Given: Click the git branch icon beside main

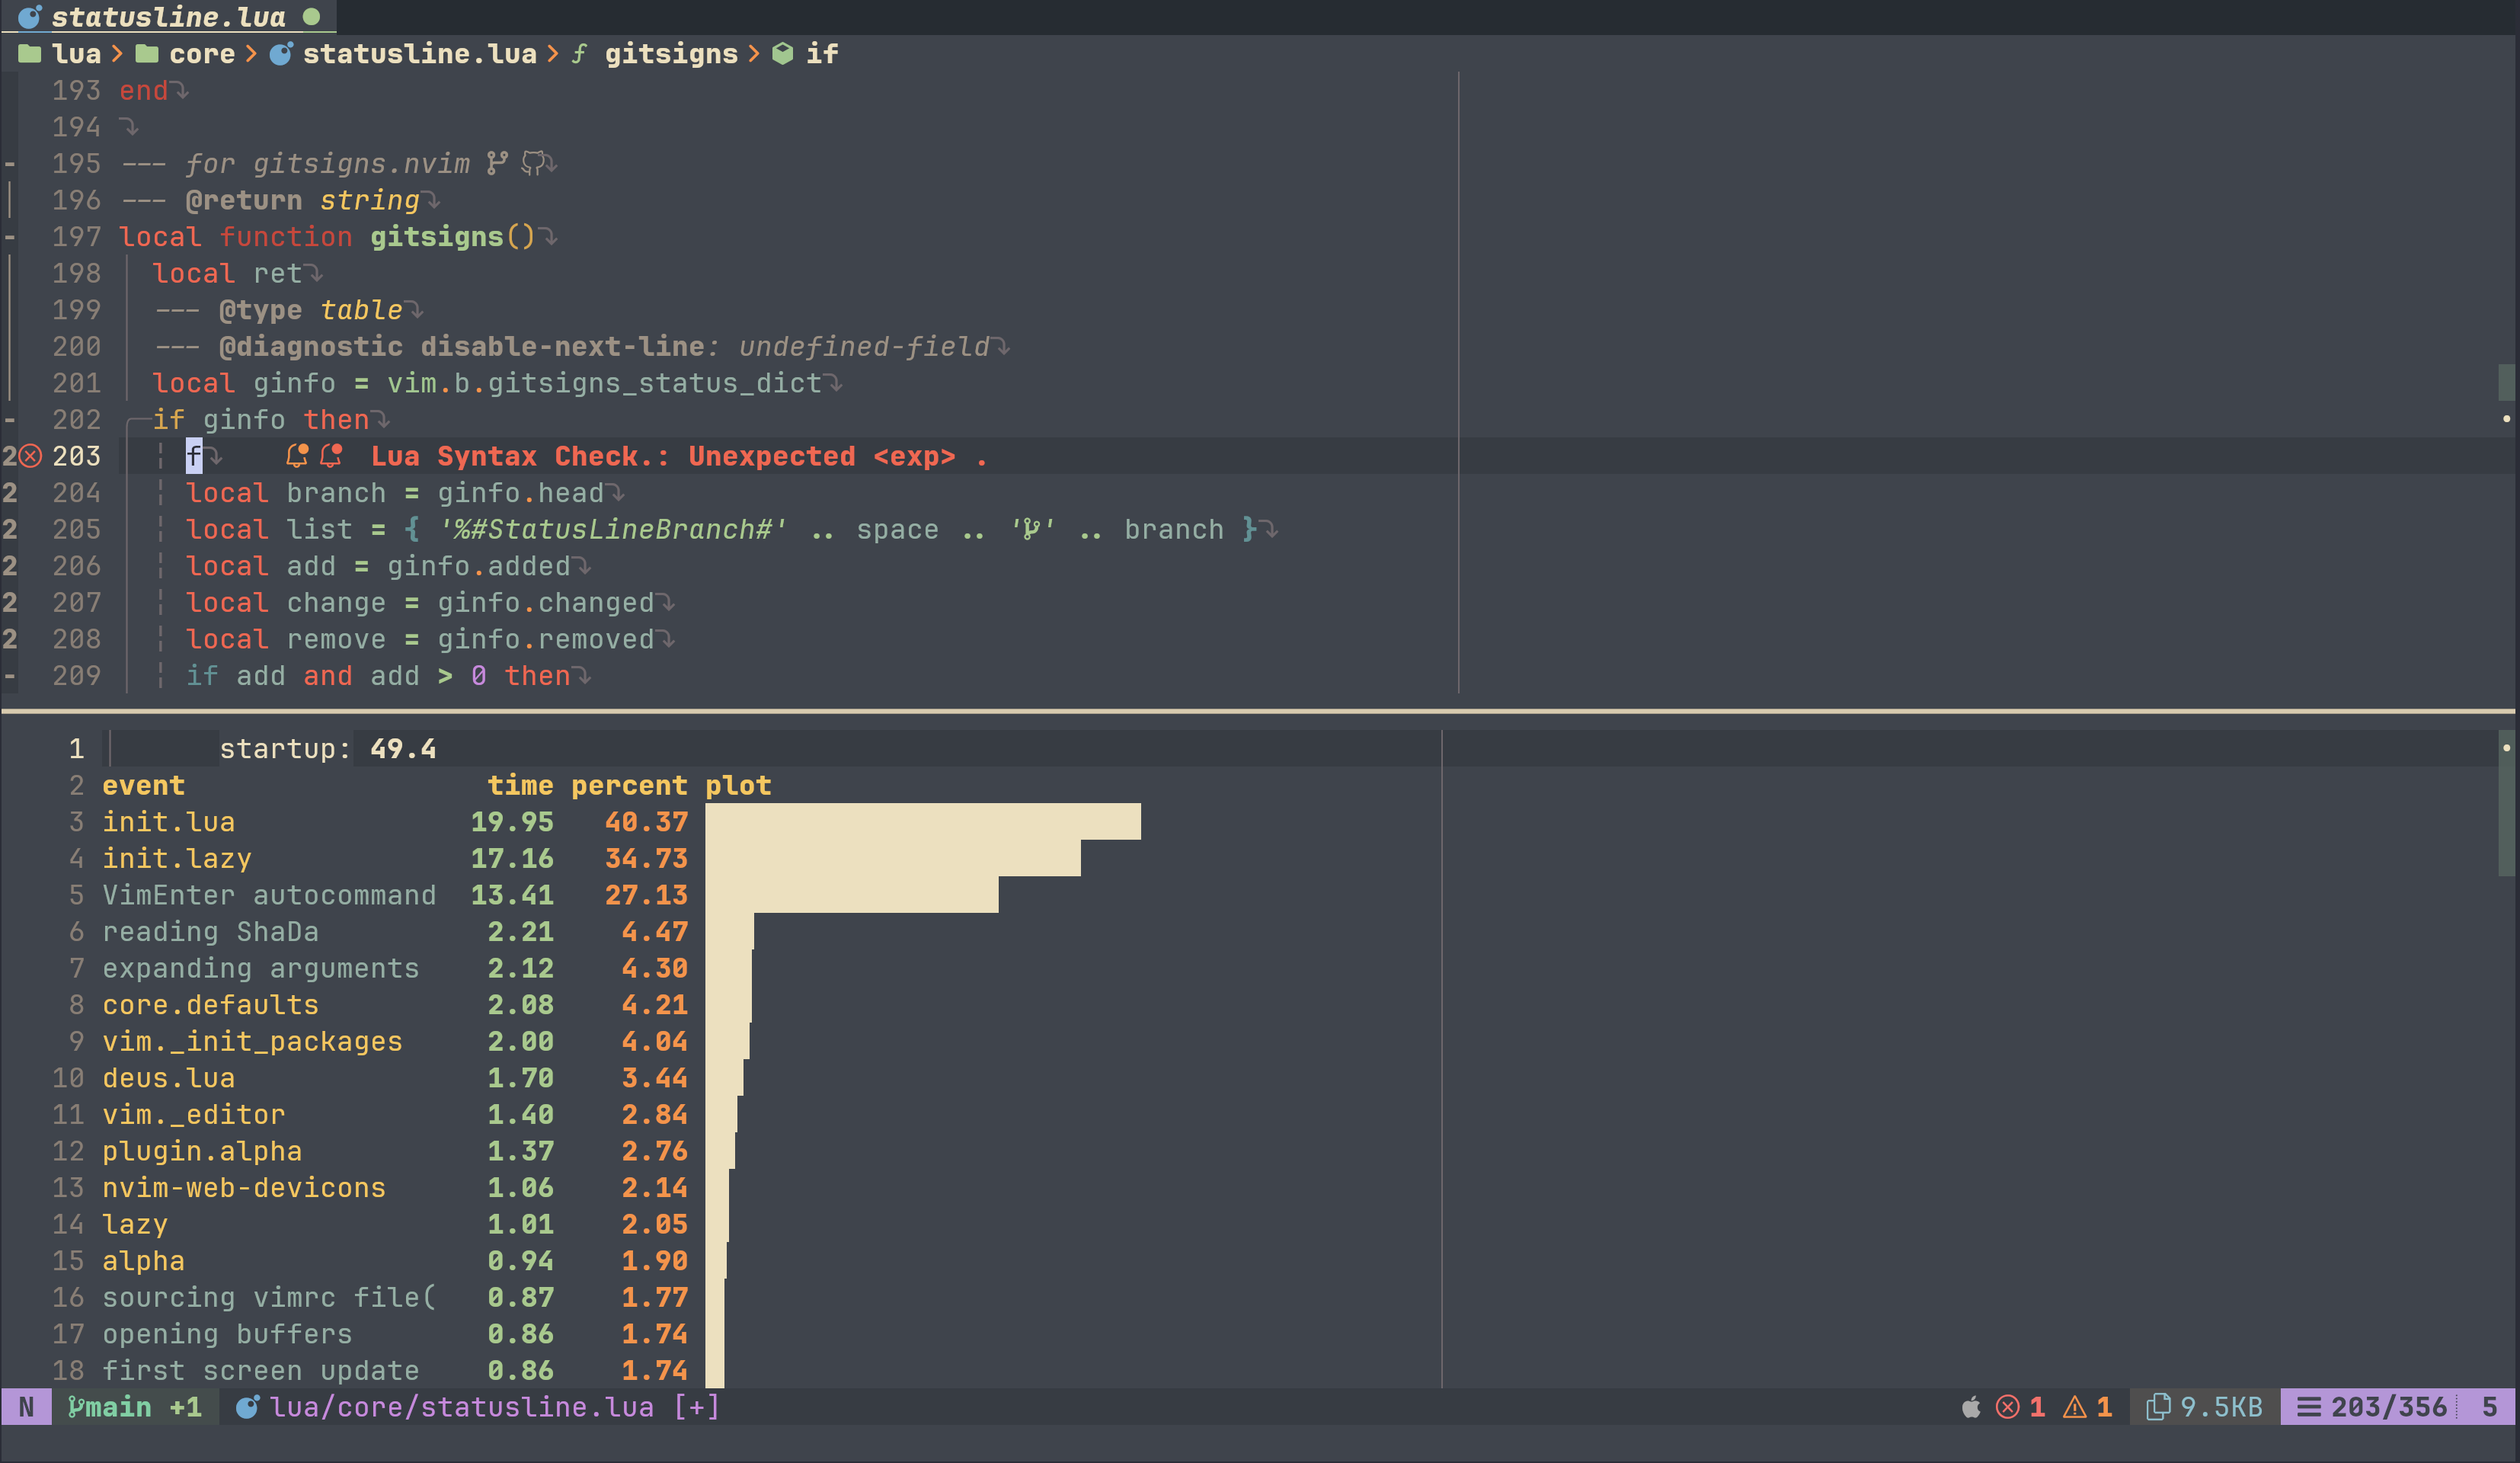Looking at the screenshot, I should pos(75,1407).
